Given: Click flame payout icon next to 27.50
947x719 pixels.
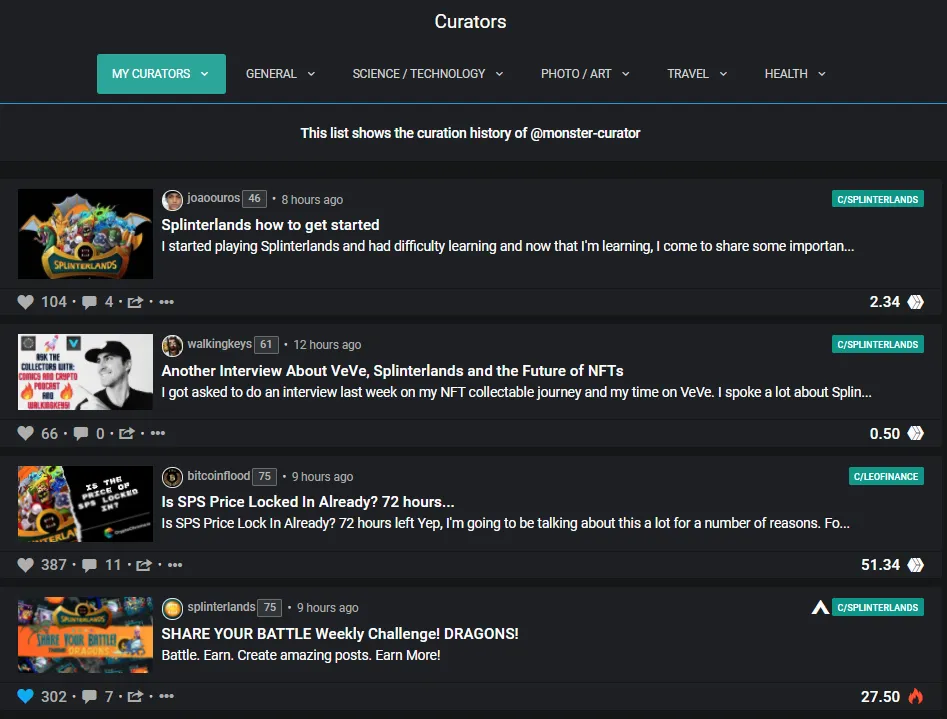Looking at the screenshot, I should tap(916, 696).
